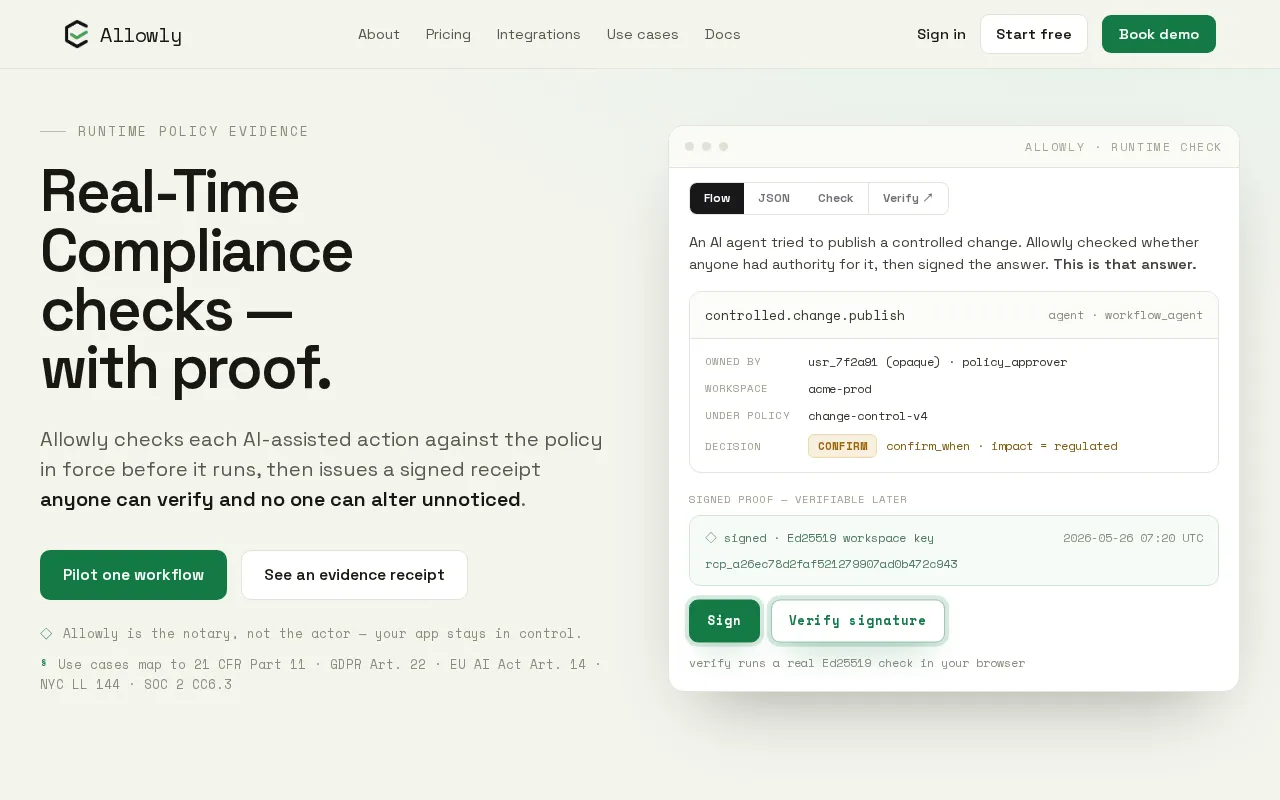The height and width of the screenshot is (800, 1280).
Task: Click the 'Real-Time Compliance checks' headline
Action: (x=196, y=279)
